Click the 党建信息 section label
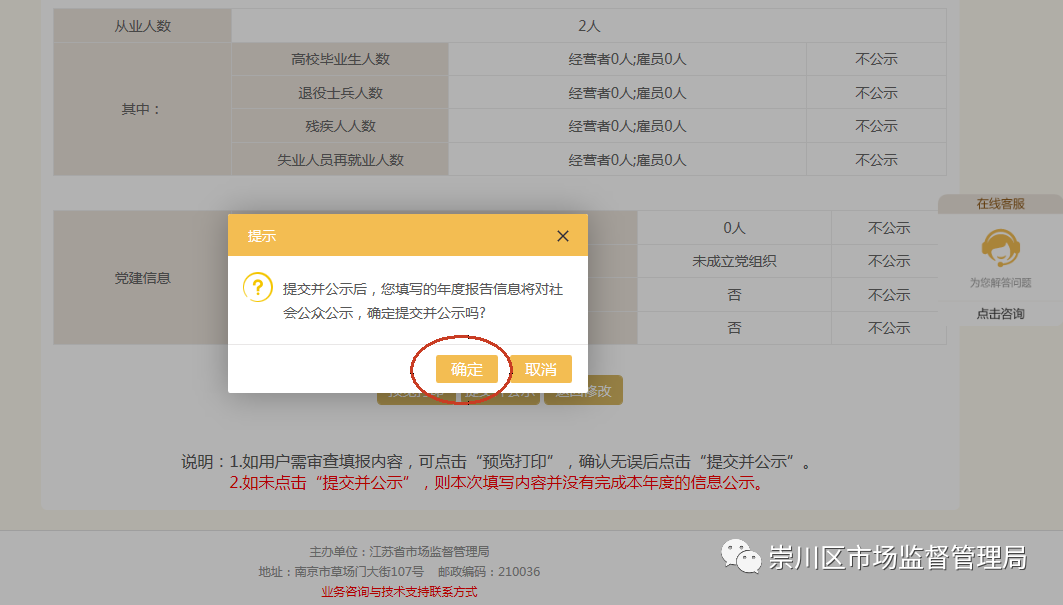The image size is (1063, 605). [142, 278]
